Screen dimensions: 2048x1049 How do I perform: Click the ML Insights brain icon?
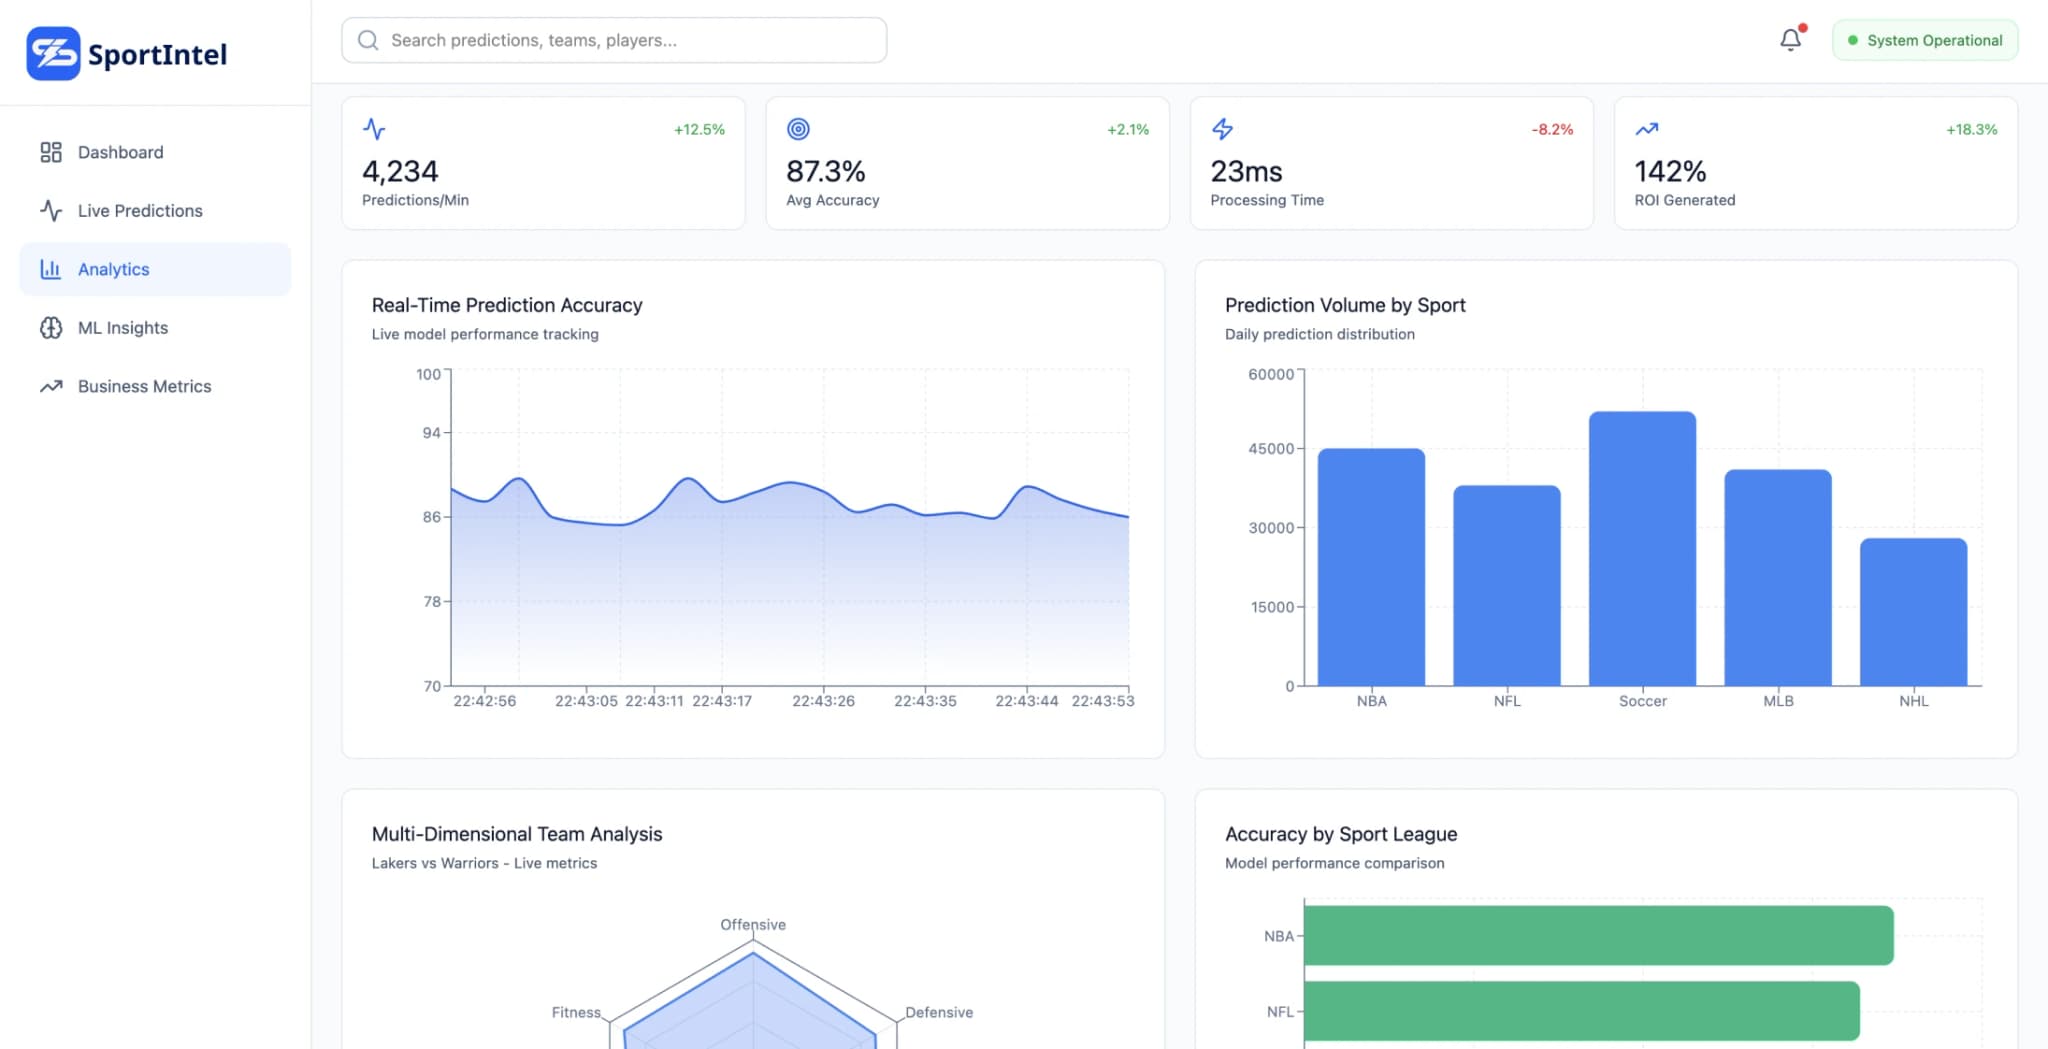coord(51,328)
